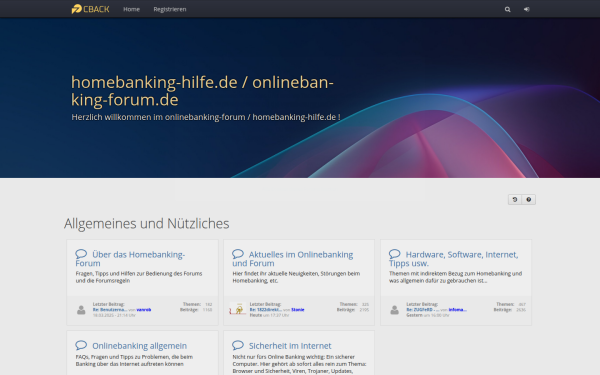Viewport: 600px width, 375px height.
Task: Click the 'Allgemeines und Nützliches' category heading
Action: pos(147,223)
